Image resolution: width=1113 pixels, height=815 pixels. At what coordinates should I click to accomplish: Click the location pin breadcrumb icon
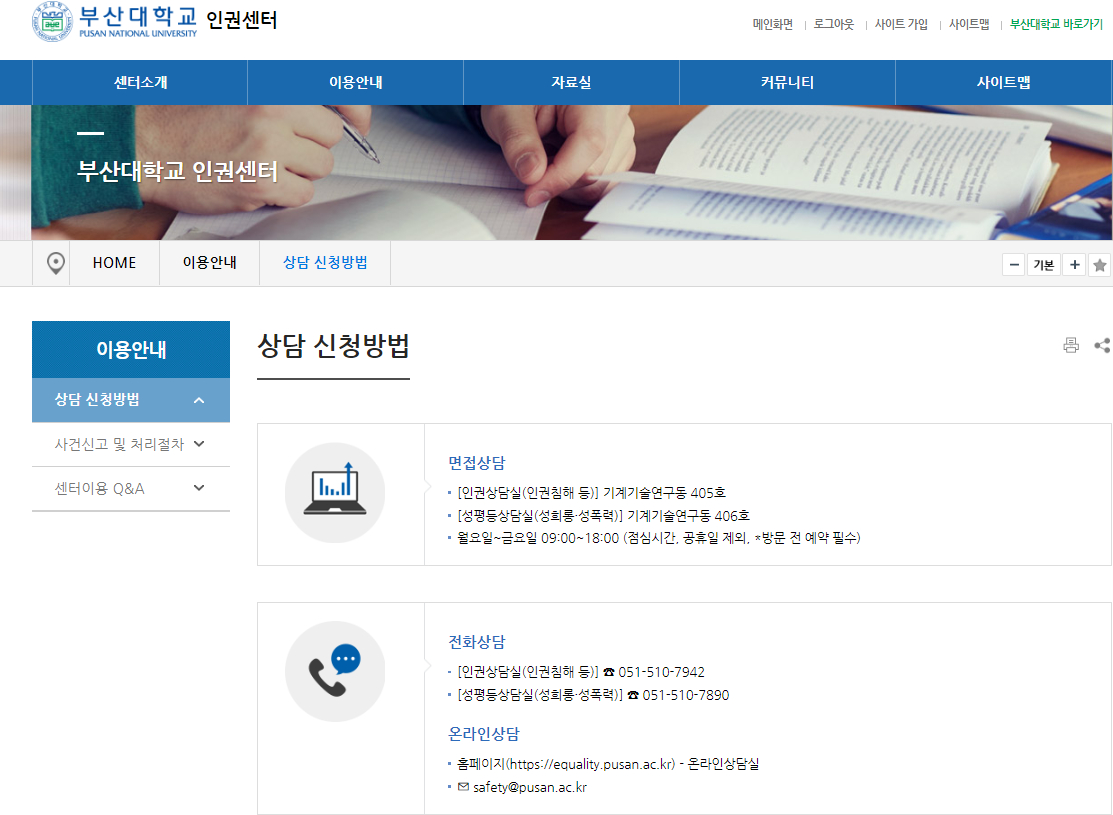[x=55, y=263]
